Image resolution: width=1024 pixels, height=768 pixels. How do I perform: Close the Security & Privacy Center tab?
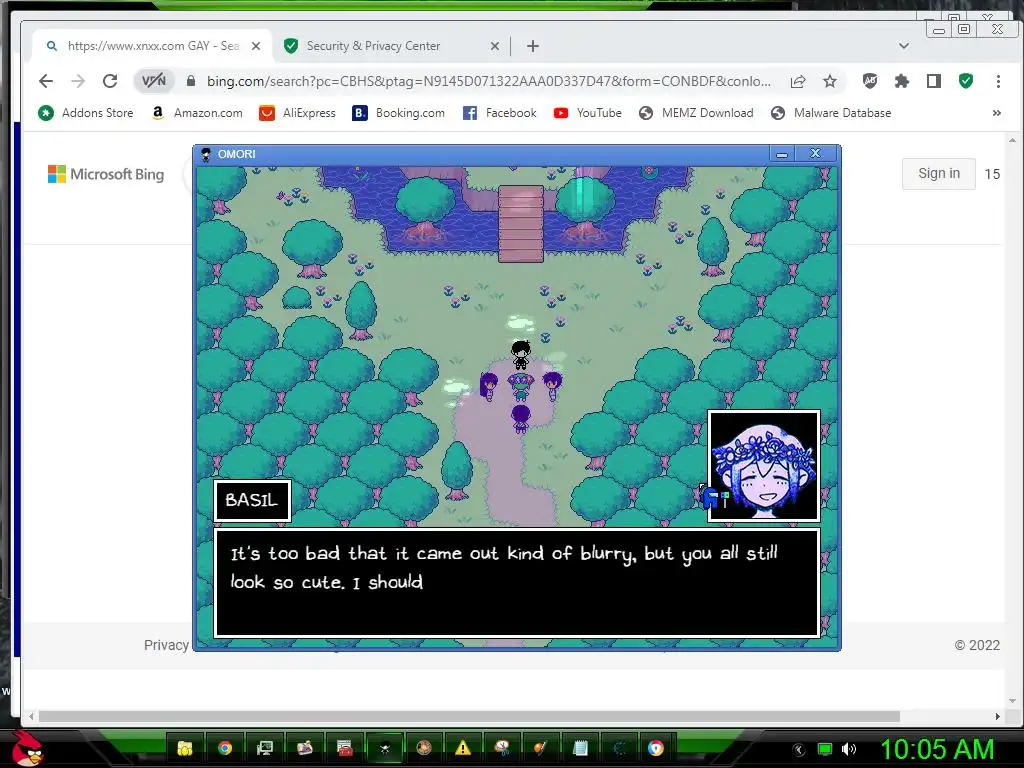click(x=494, y=46)
